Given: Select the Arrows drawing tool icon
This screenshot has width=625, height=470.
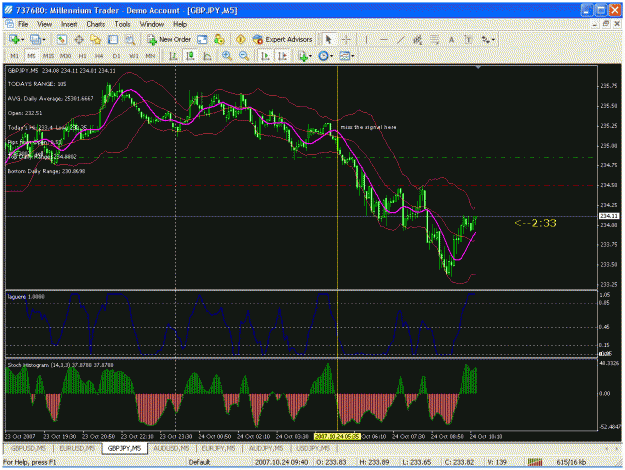Looking at the screenshot, I should tap(485, 39).
